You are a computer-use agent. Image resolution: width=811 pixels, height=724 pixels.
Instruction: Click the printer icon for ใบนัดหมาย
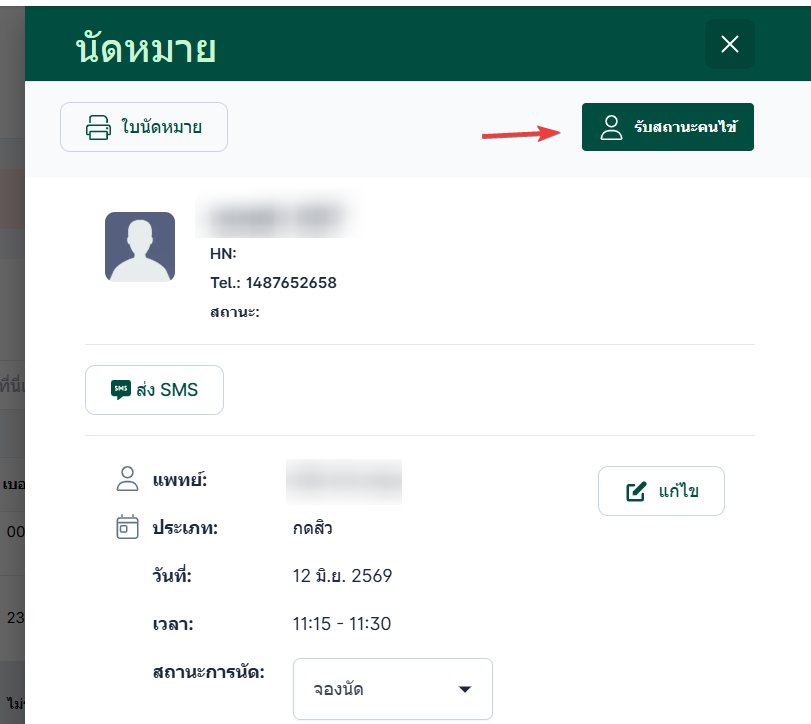[98, 127]
